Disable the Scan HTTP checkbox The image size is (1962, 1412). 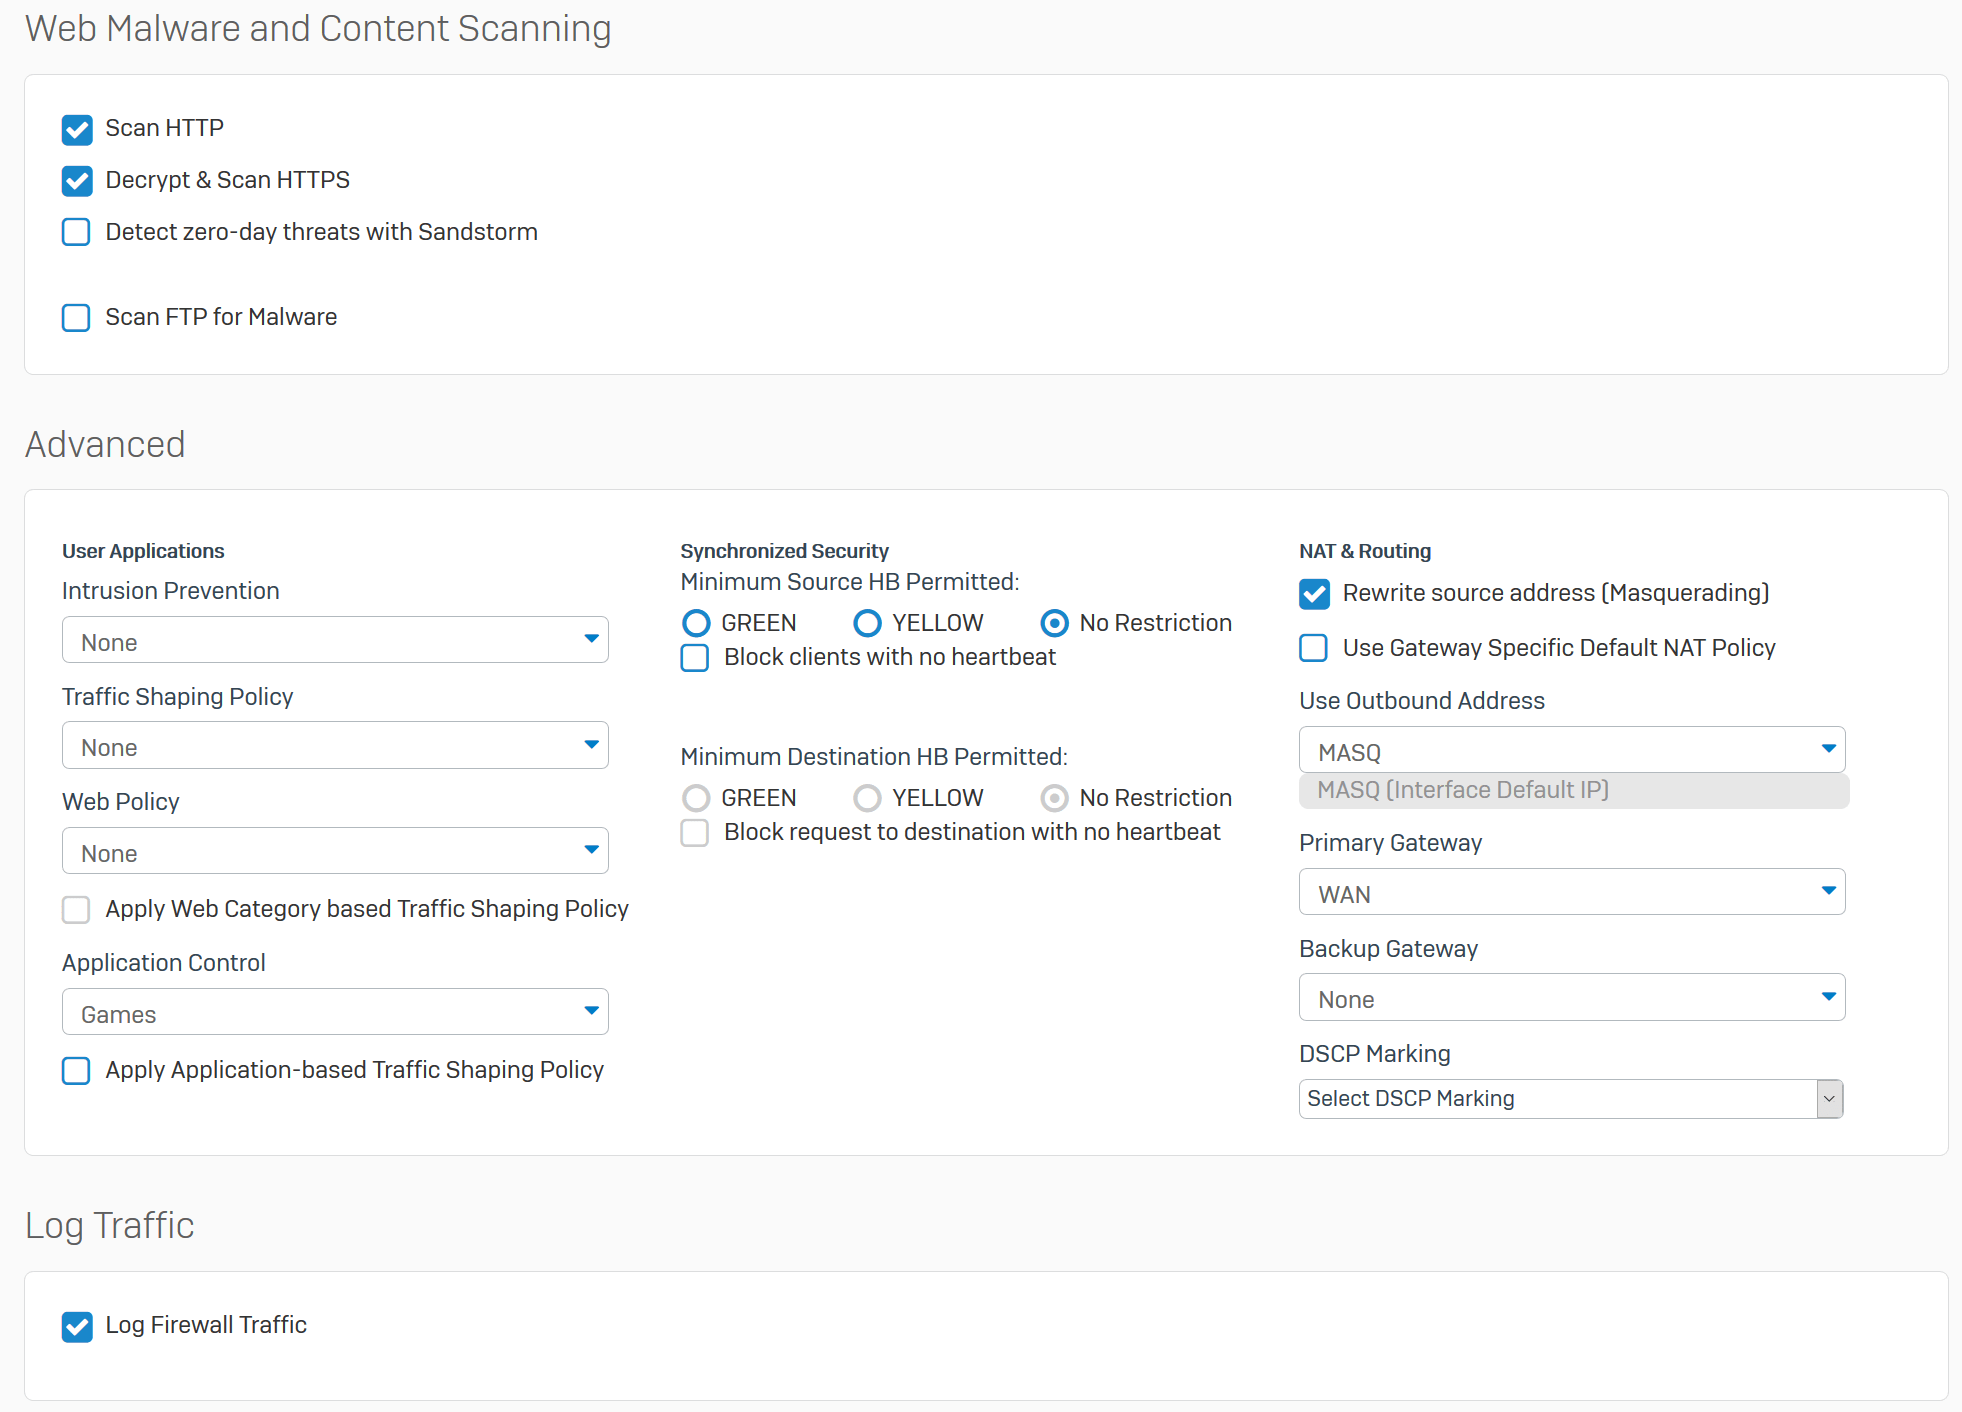click(x=77, y=129)
